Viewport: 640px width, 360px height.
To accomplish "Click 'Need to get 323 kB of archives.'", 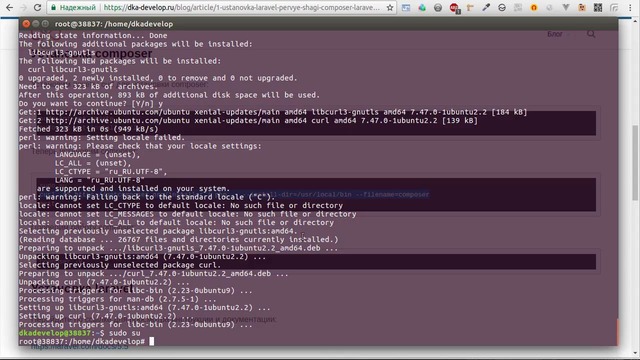I will 88,87.
